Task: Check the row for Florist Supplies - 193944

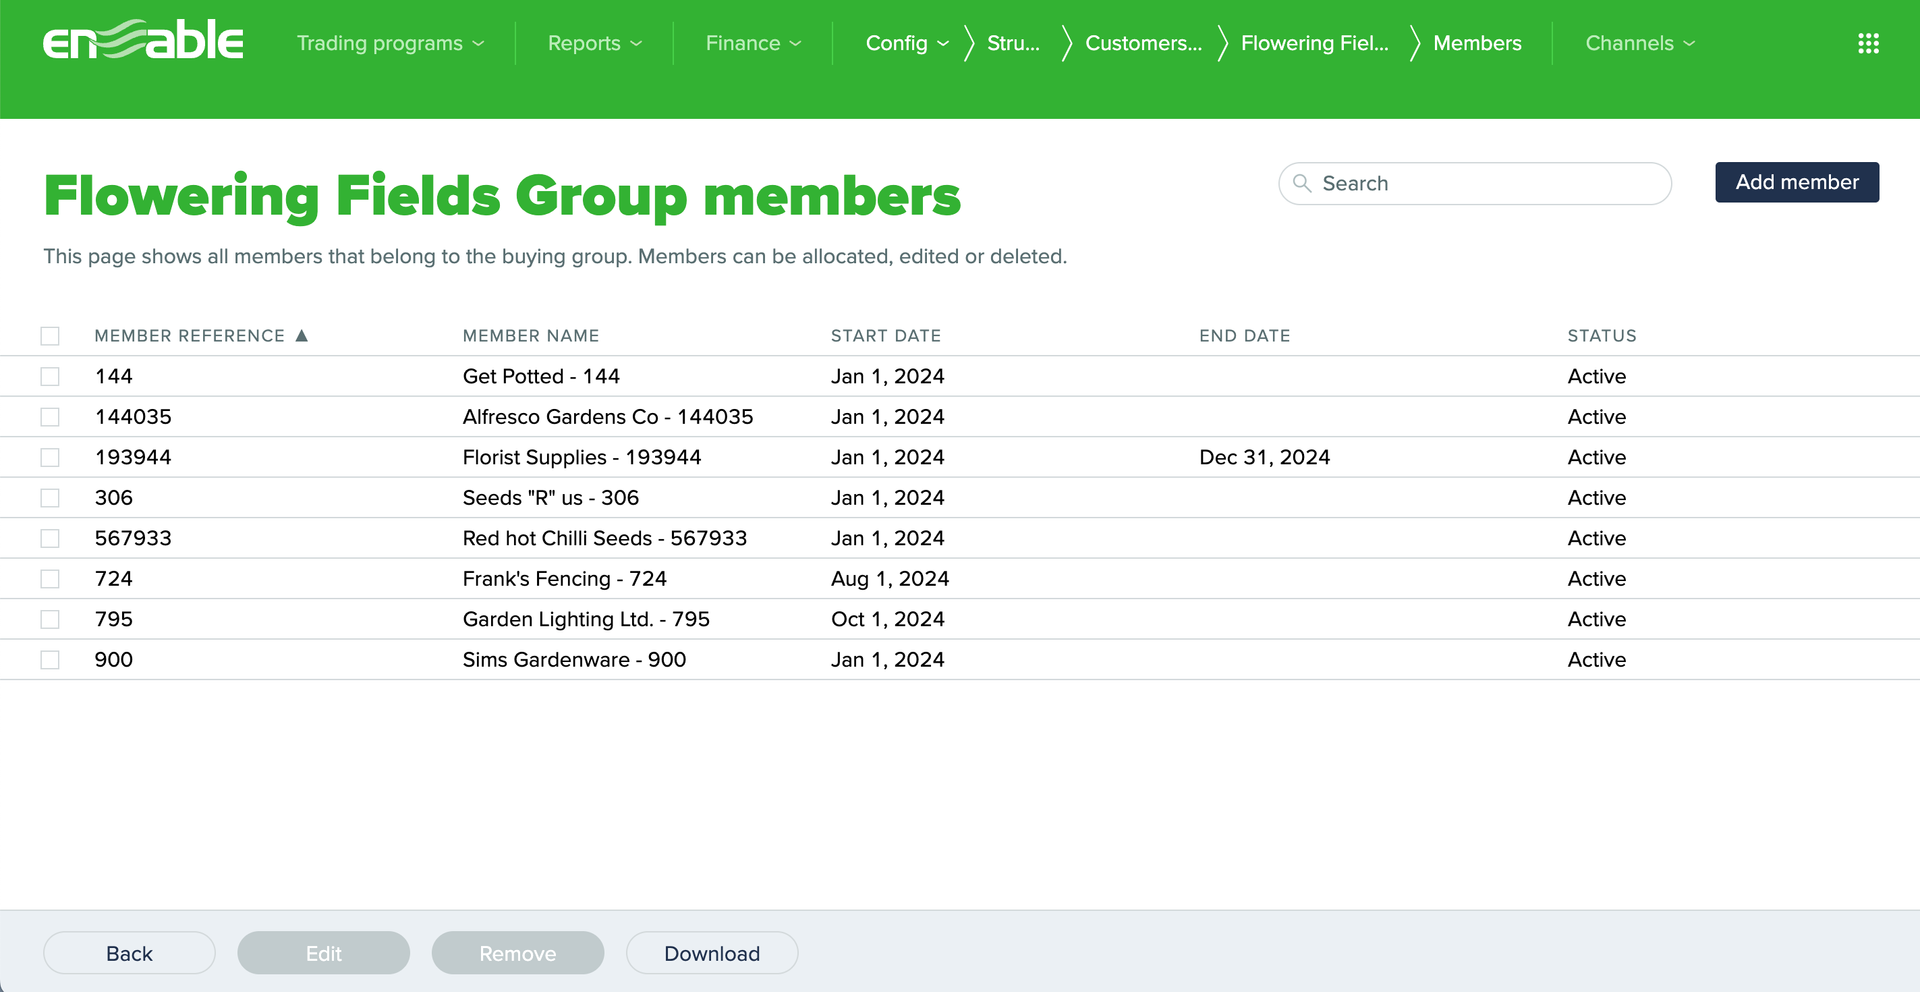Action: point(50,457)
